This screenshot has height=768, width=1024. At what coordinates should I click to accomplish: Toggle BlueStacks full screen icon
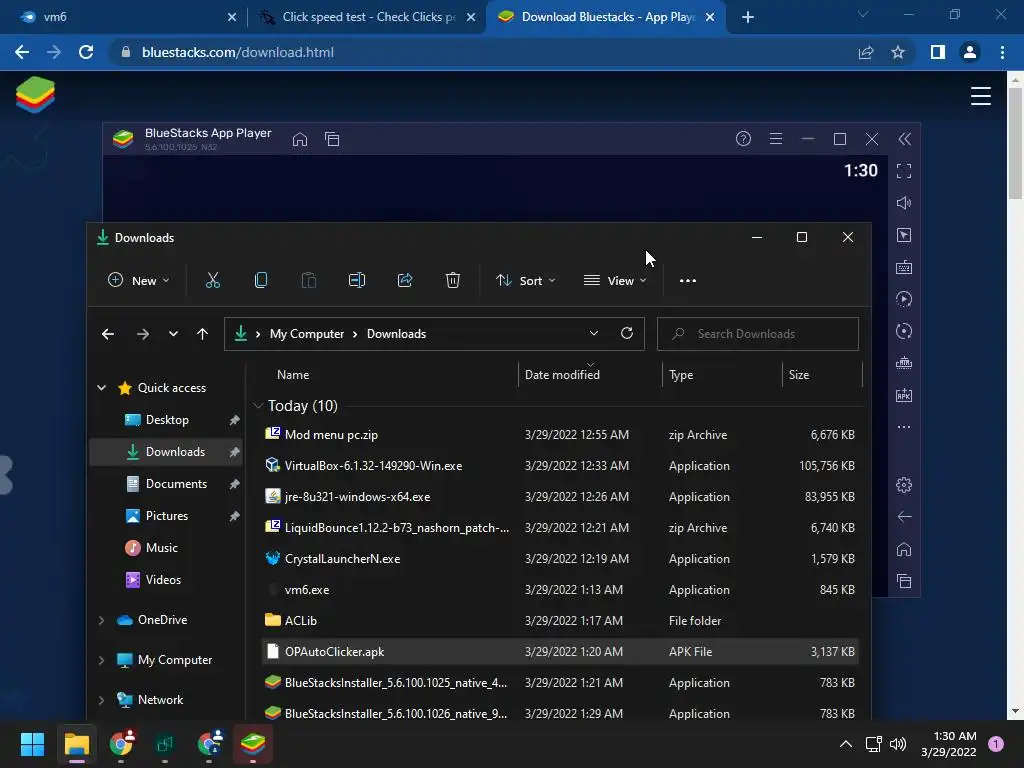click(x=904, y=171)
